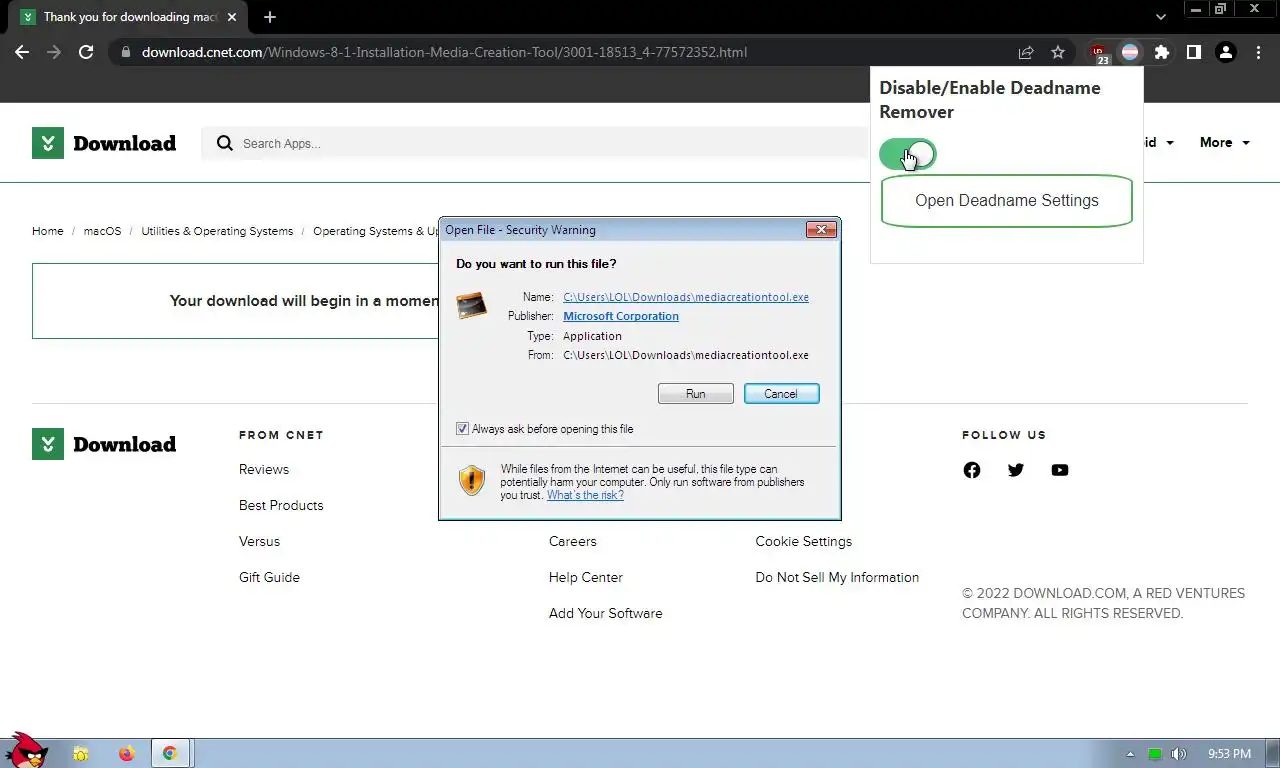
Task: Click the Chrome taskbar button
Action: [x=171, y=754]
